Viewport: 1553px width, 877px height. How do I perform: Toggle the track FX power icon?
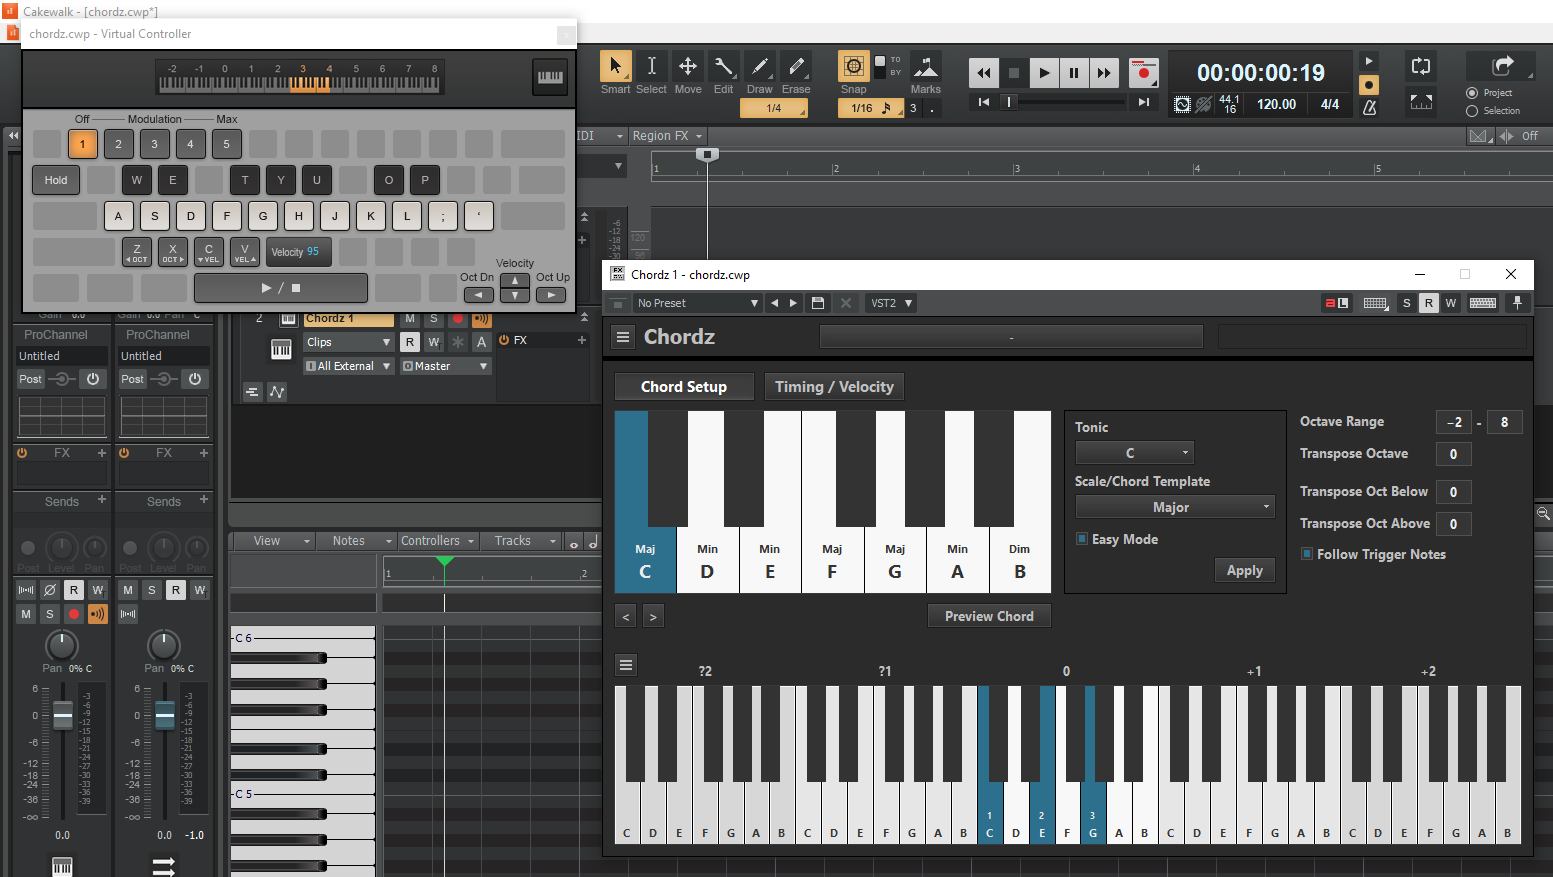click(x=504, y=340)
